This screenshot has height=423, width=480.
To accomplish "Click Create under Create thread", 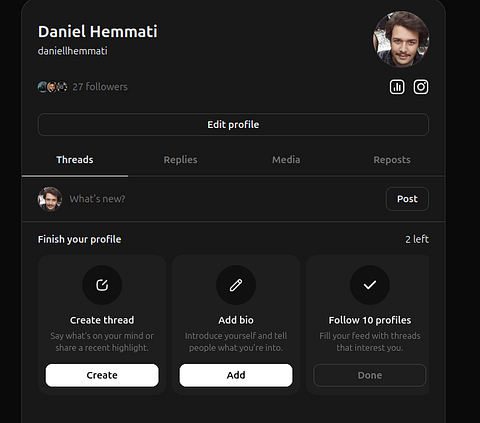I will pos(102,375).
